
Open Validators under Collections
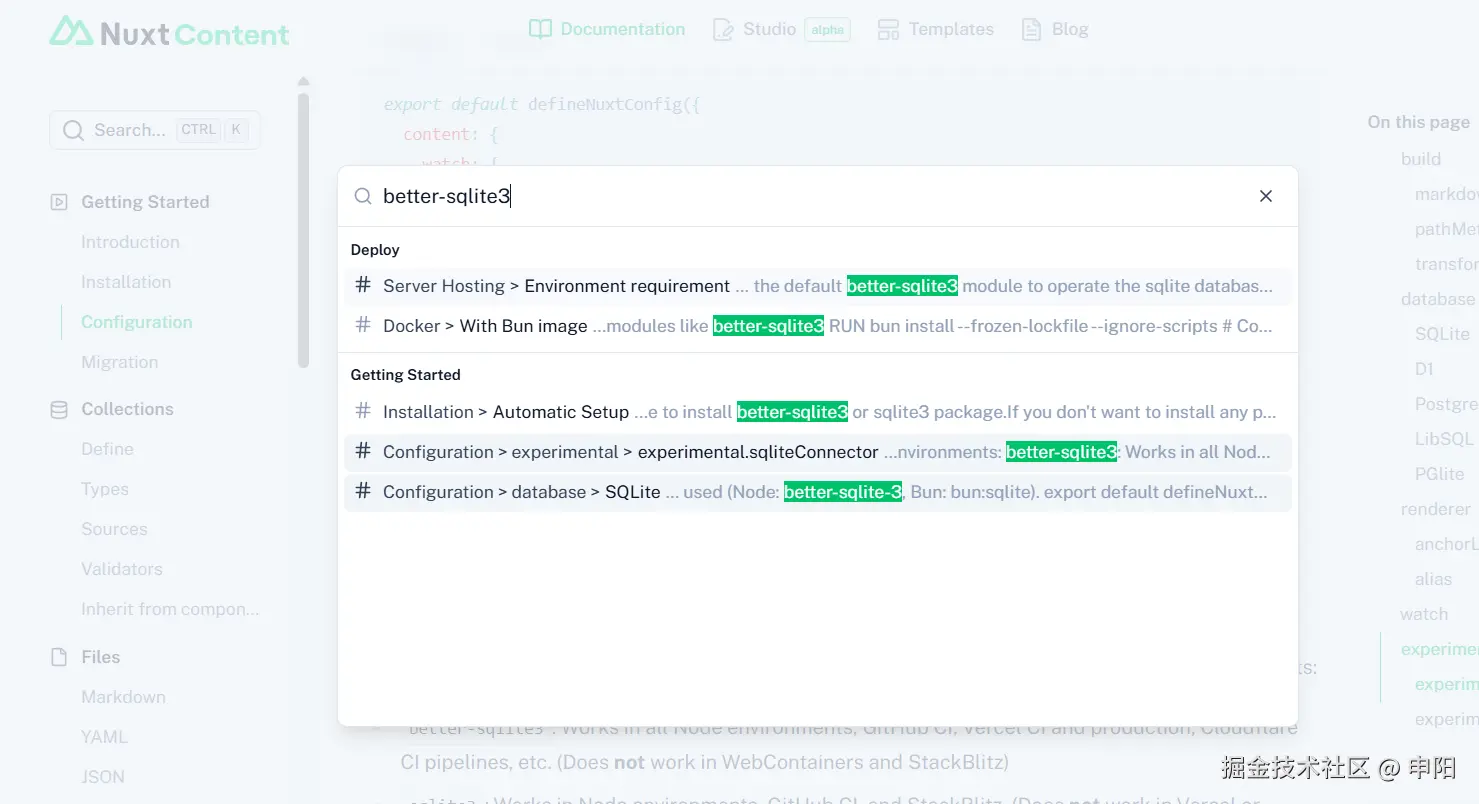[x=122, y=569]
